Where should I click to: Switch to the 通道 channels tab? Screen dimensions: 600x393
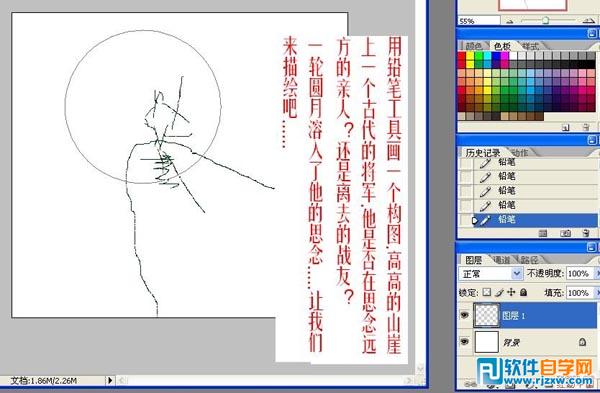502,260
